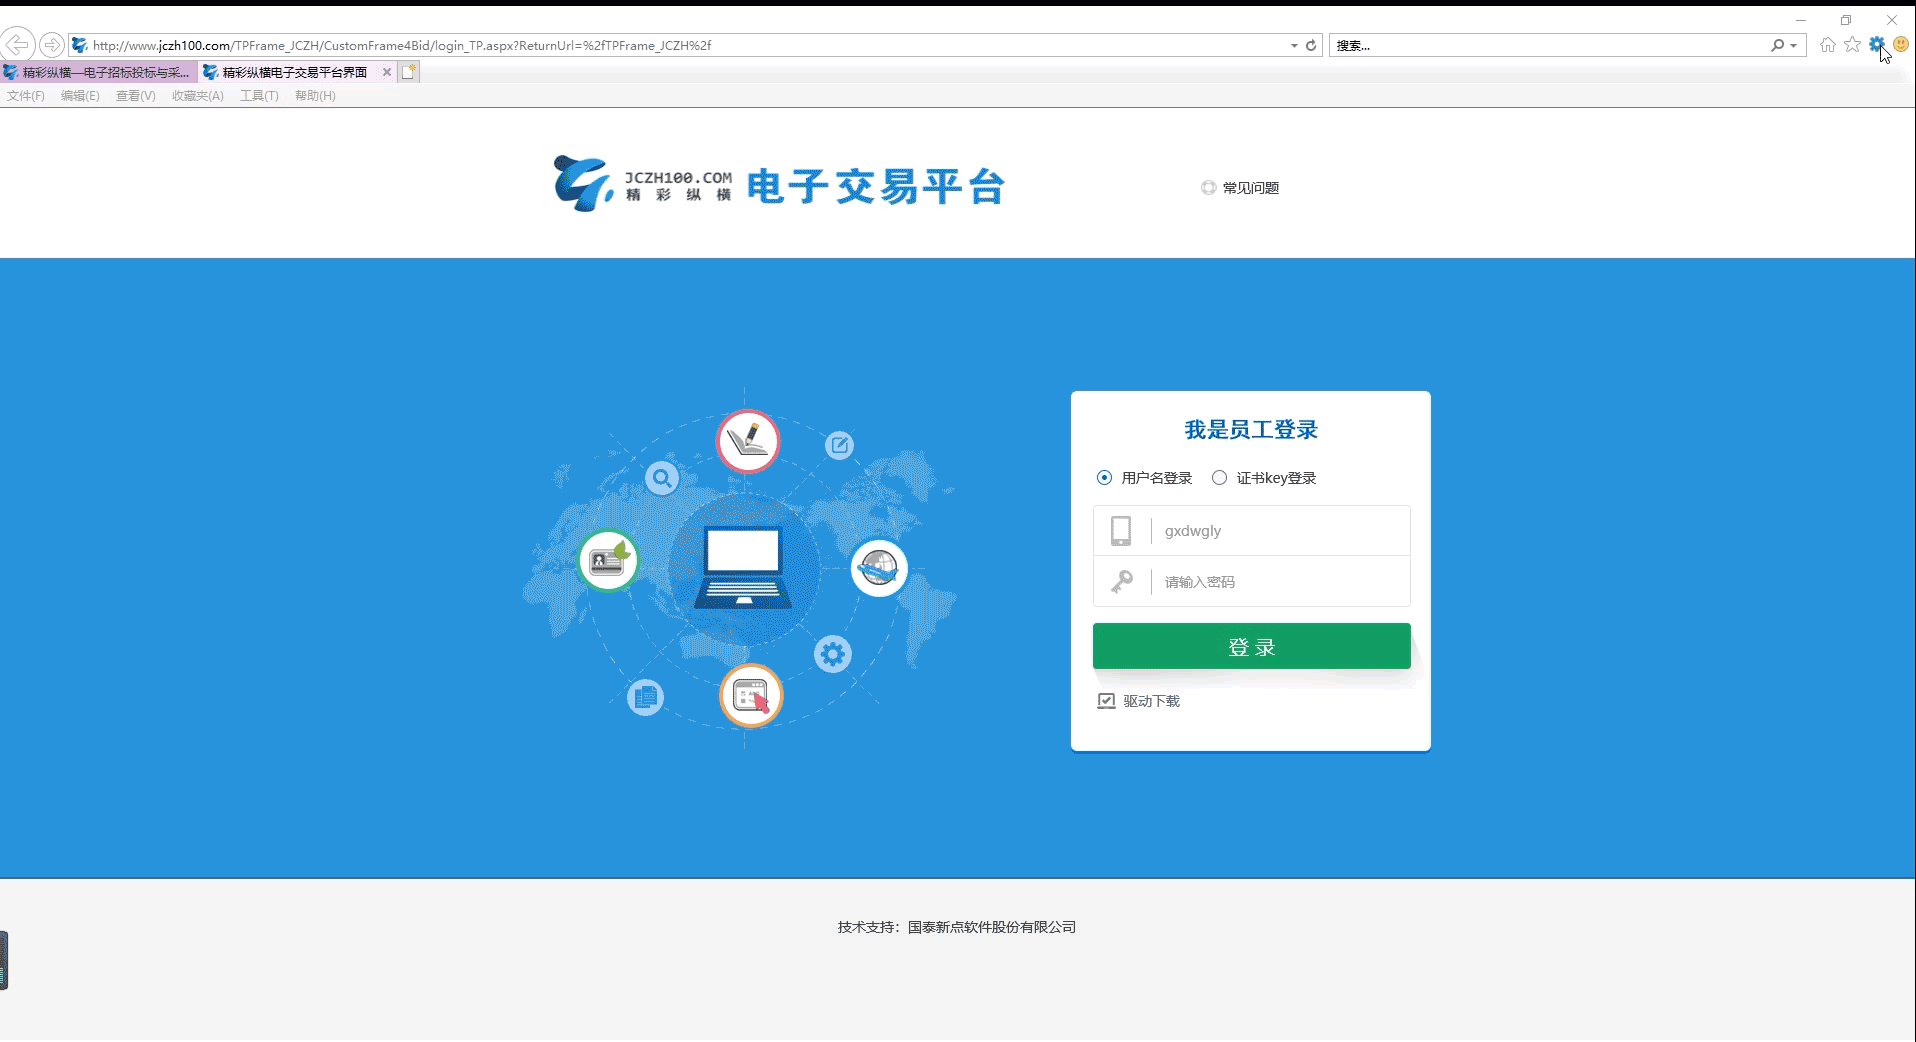This screenshot has height=1042, width=1916.
Task: Open the 编辑(E) menu
Action: point(80,96)
